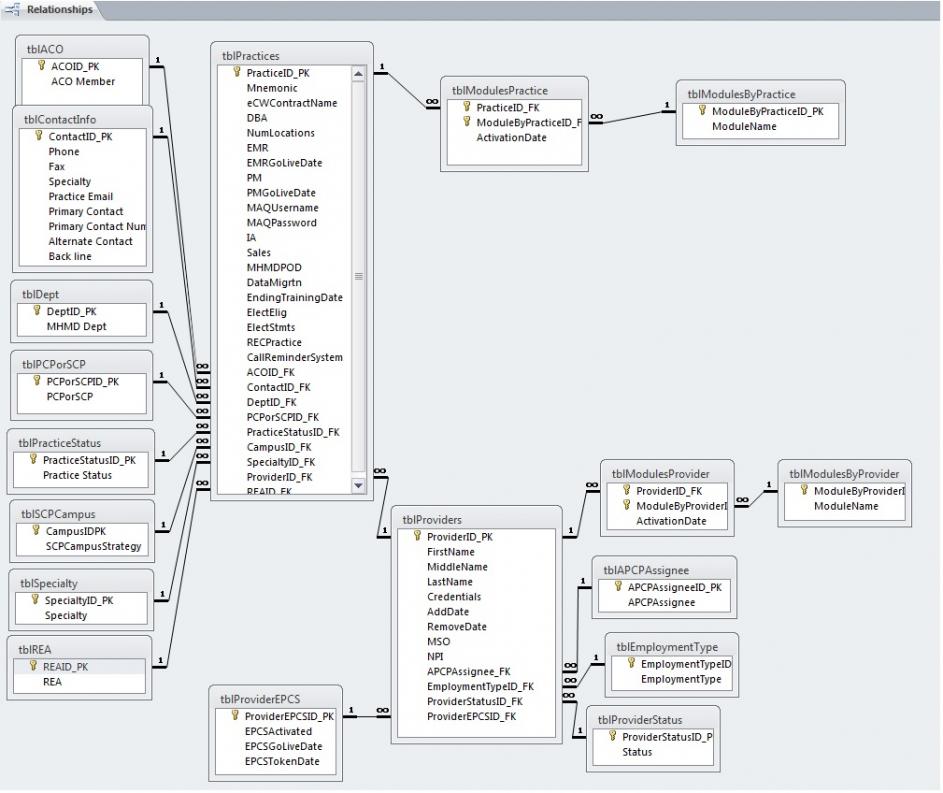Select the NPI field in tblProviders
943x793 pixels.
tap(435, 657)
